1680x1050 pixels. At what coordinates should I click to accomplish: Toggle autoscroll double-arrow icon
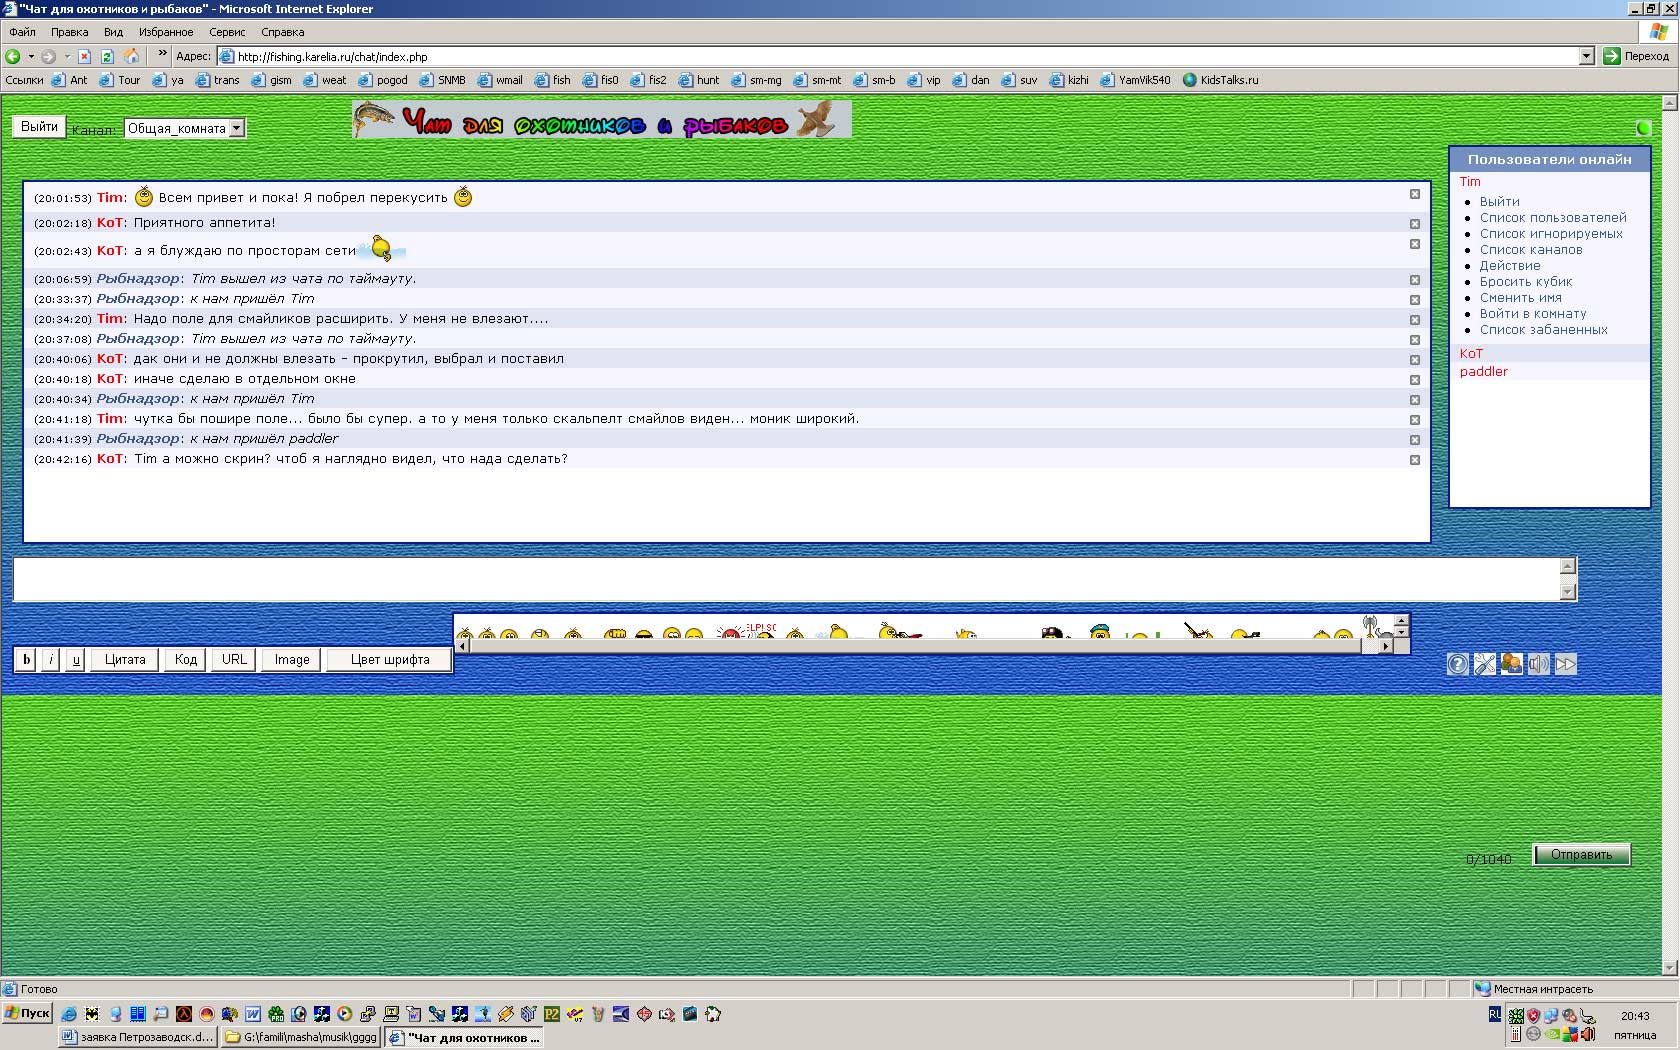(x=1566, y=664)
